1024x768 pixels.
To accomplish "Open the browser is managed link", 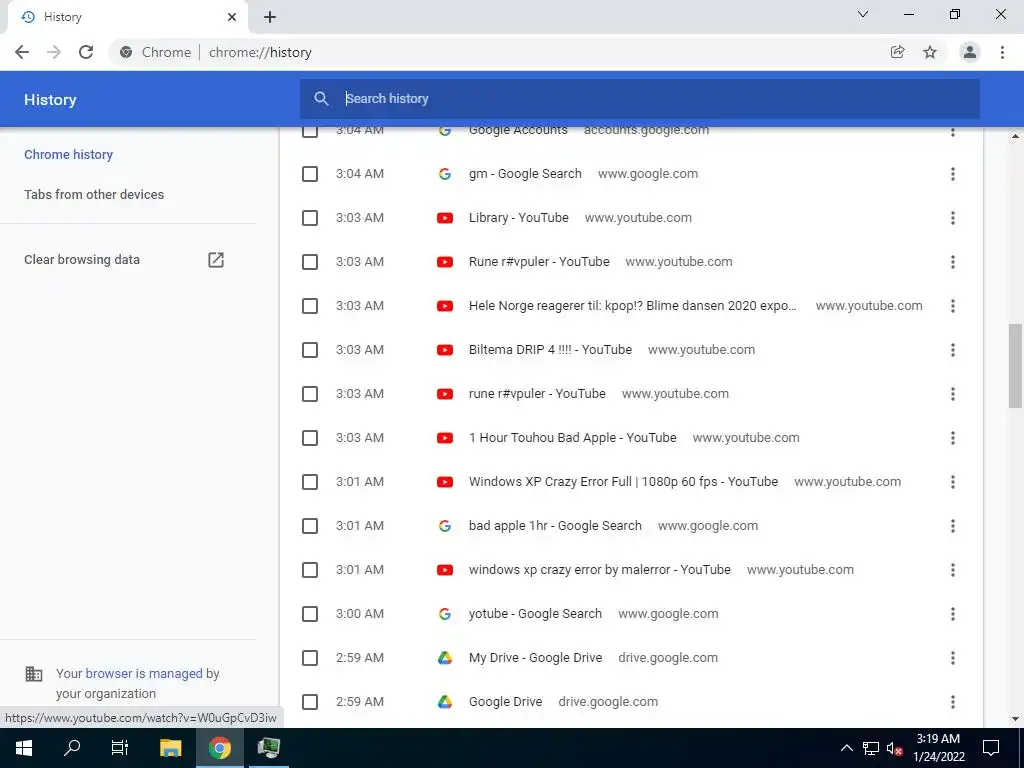I will coord(144,673).
